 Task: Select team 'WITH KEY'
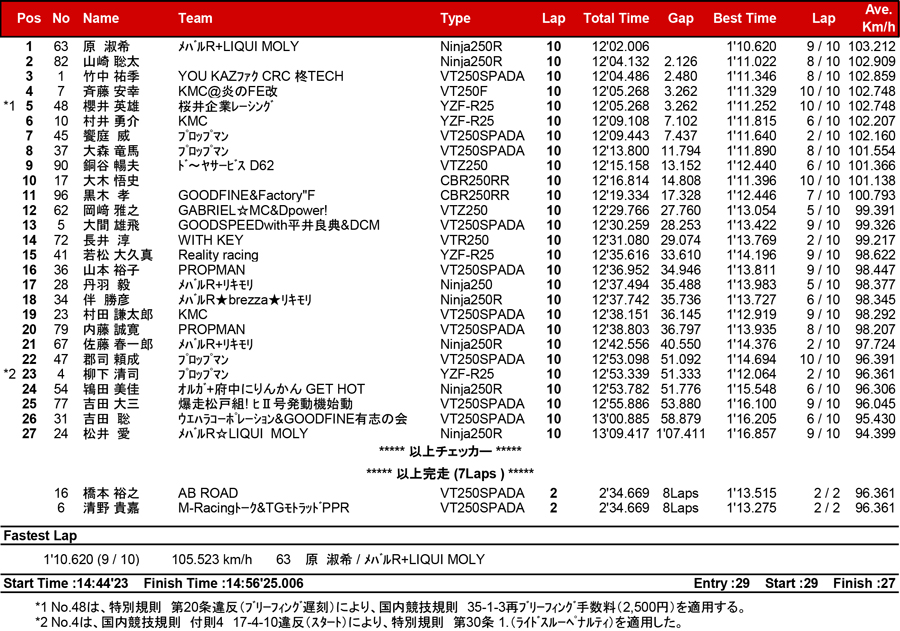[x=211, y=240]
